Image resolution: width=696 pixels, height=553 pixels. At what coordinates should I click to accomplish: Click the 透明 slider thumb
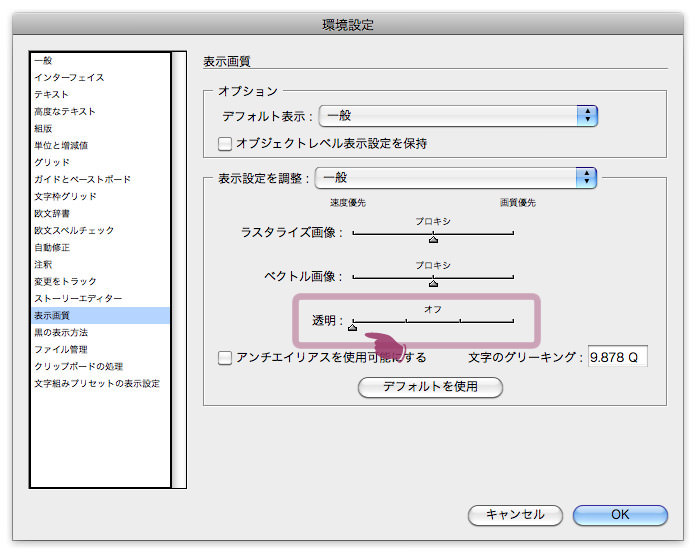click(352, 327)
